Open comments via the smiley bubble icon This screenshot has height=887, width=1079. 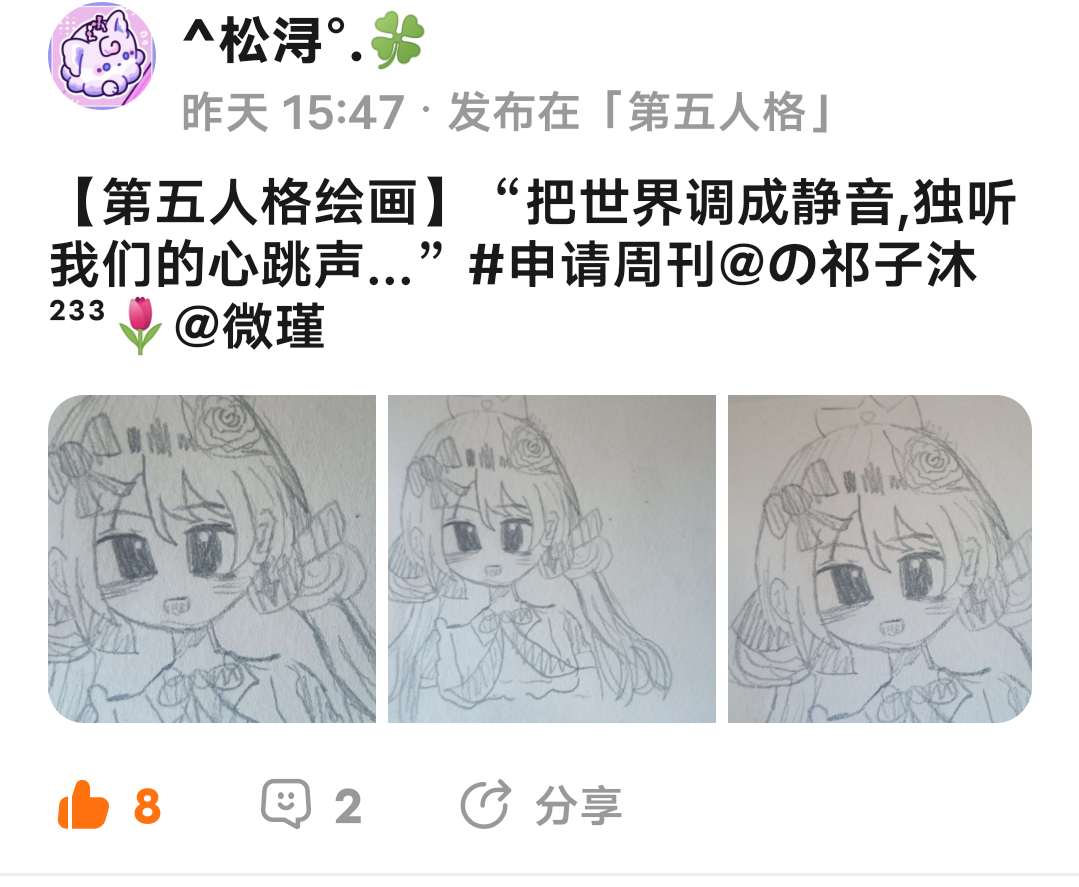coord(286,803)
